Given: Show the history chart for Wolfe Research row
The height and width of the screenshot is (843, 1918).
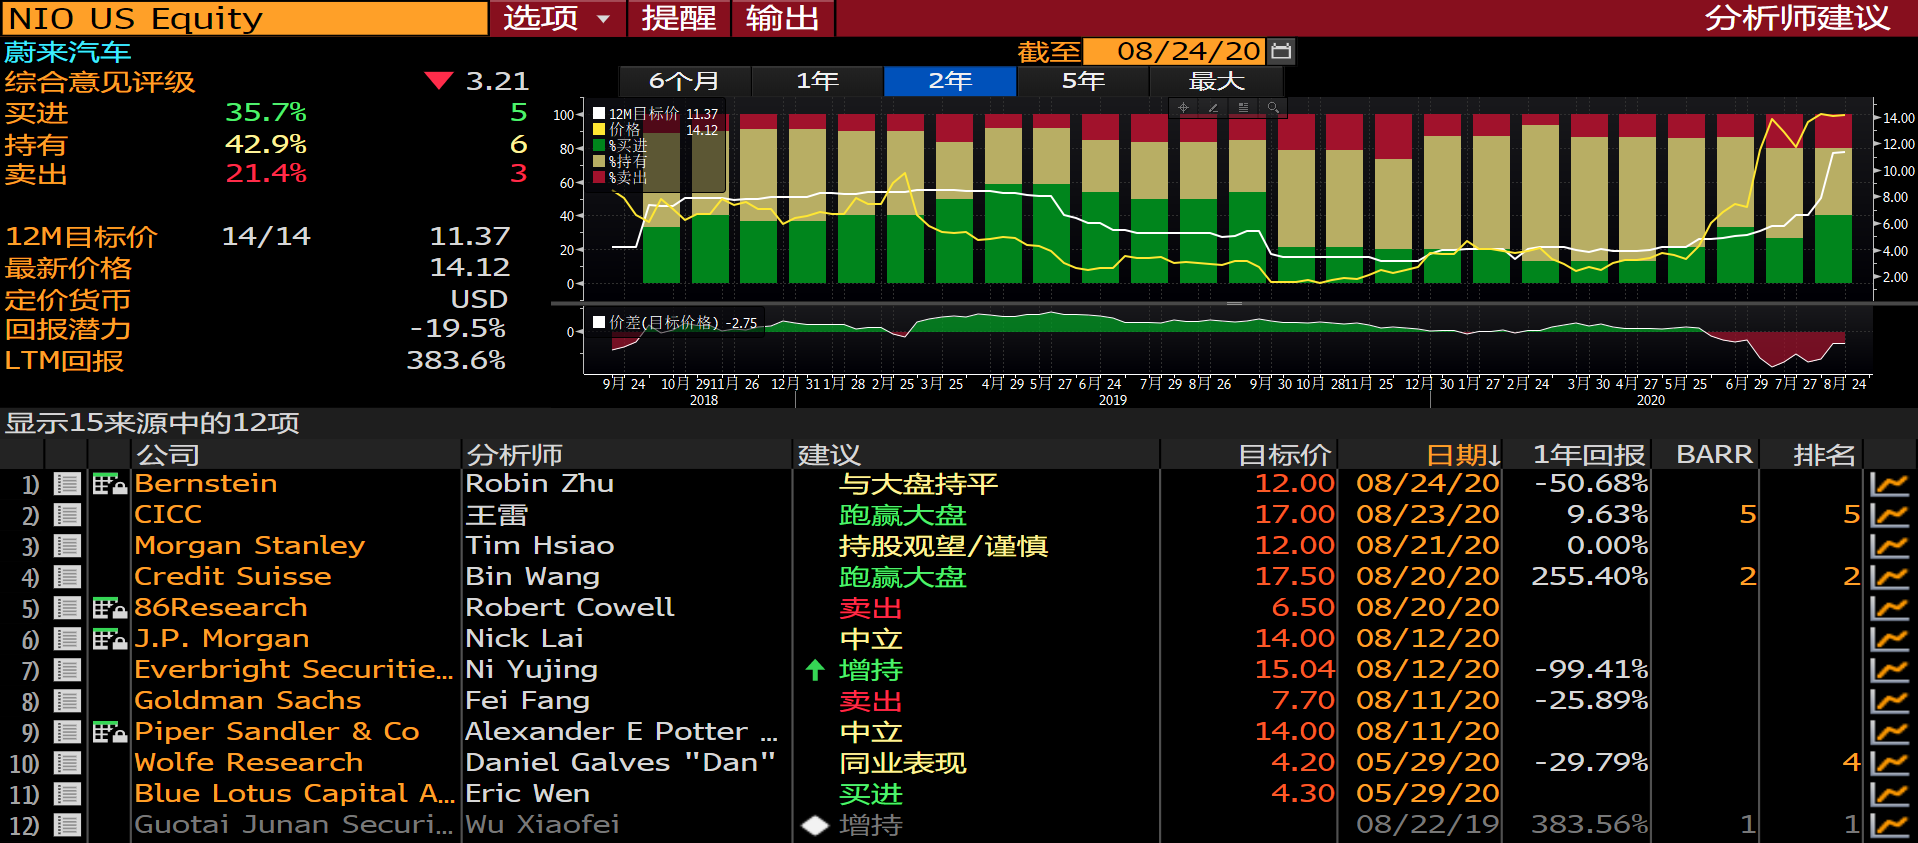Looking at the screenshot, I should point(1889,764).
